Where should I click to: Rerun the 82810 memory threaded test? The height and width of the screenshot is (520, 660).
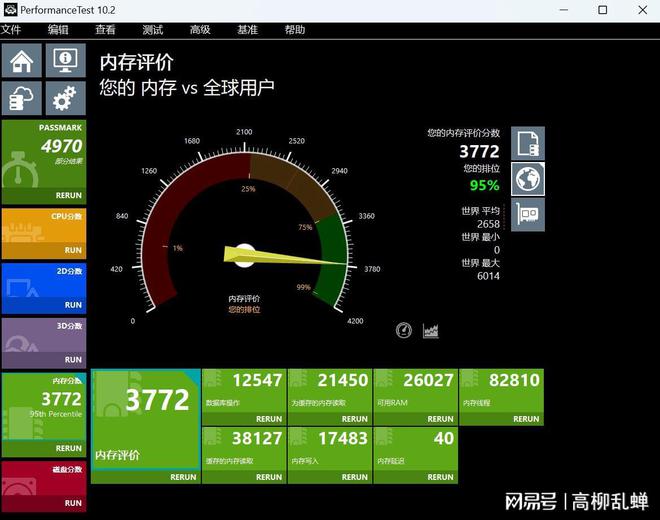[x=526, y=419]
